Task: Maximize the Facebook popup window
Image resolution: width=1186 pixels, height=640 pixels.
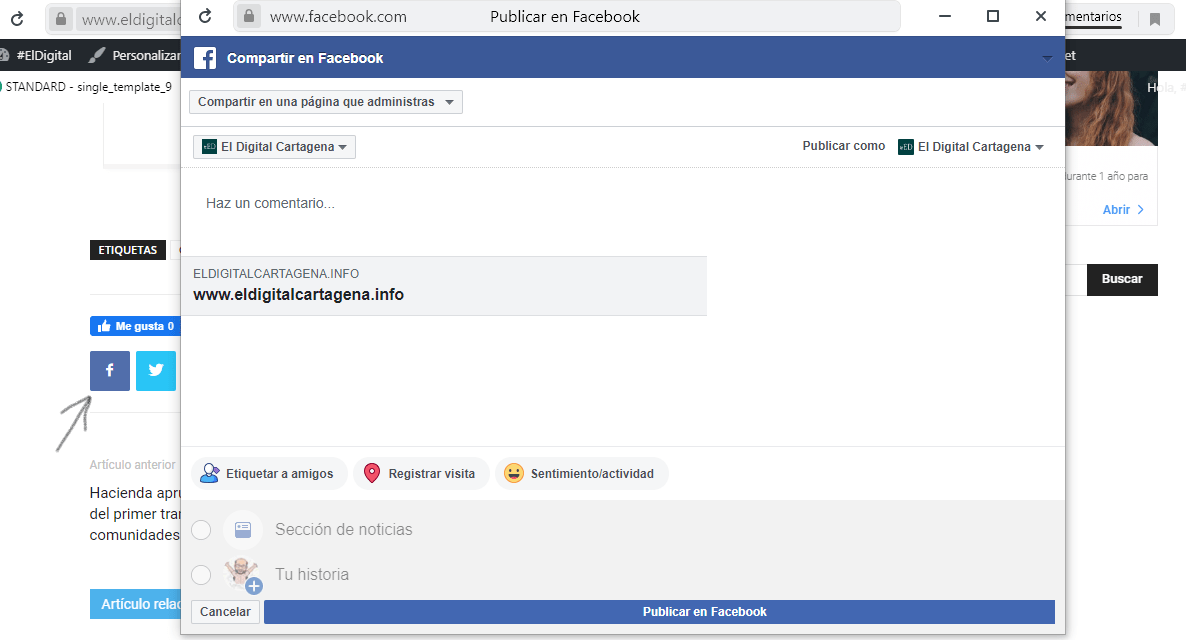Action: (993, 16)
